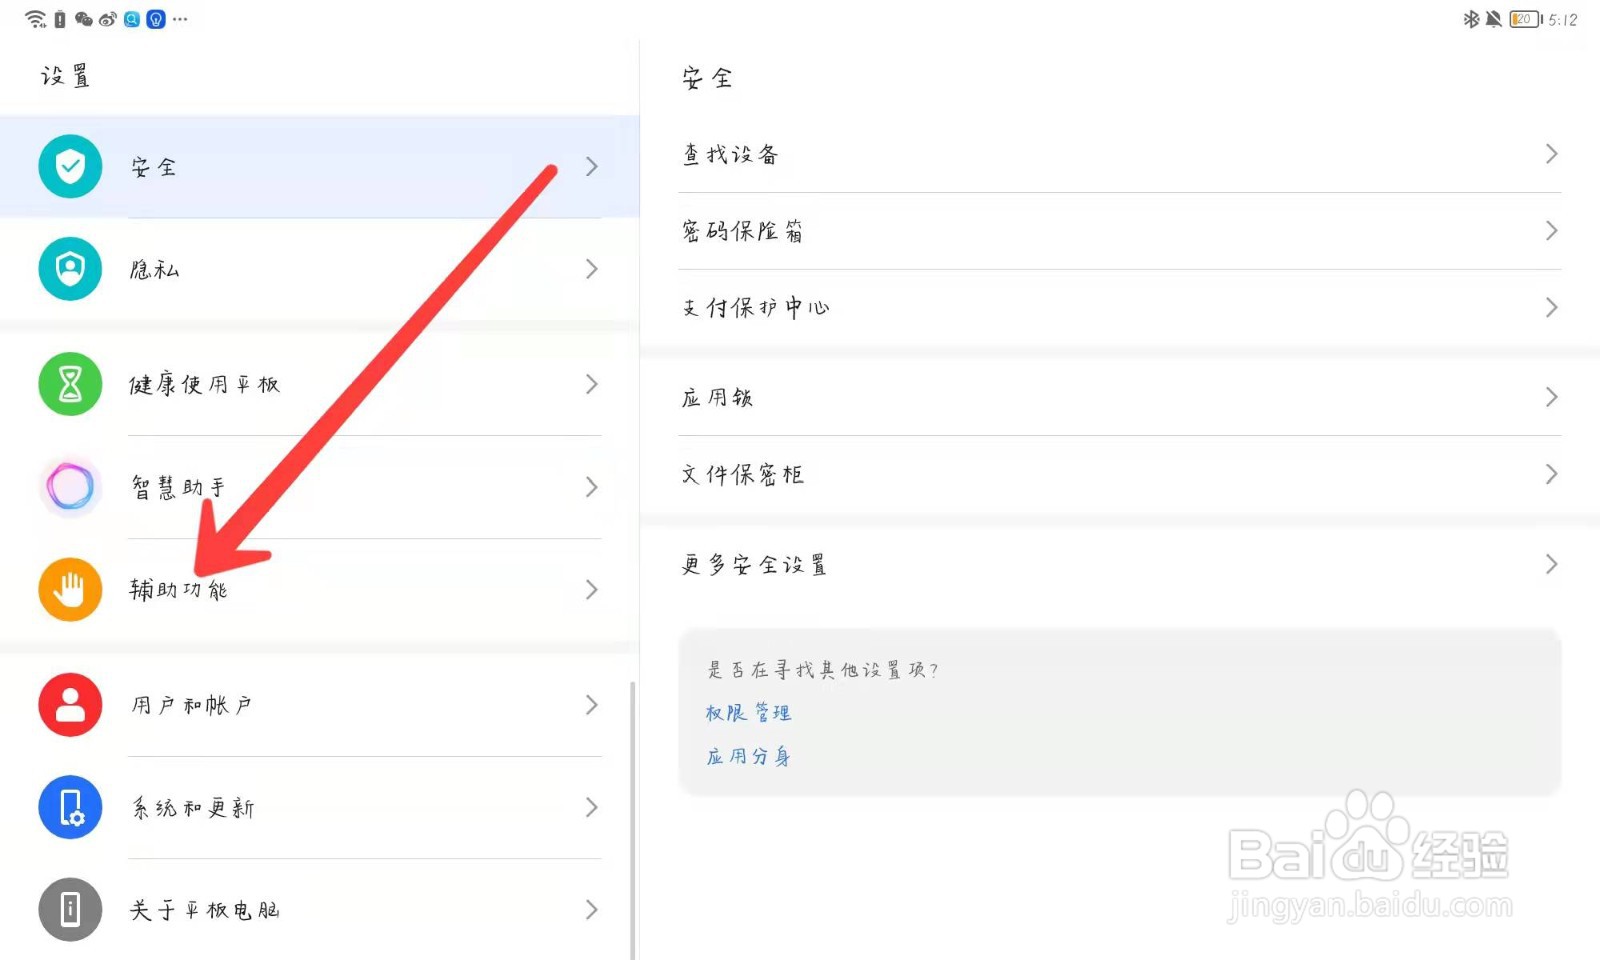This screenshot has height=960, width=1600.
Task: Click the System and Updates (系统和更新) icon
Action: (69, 807)
